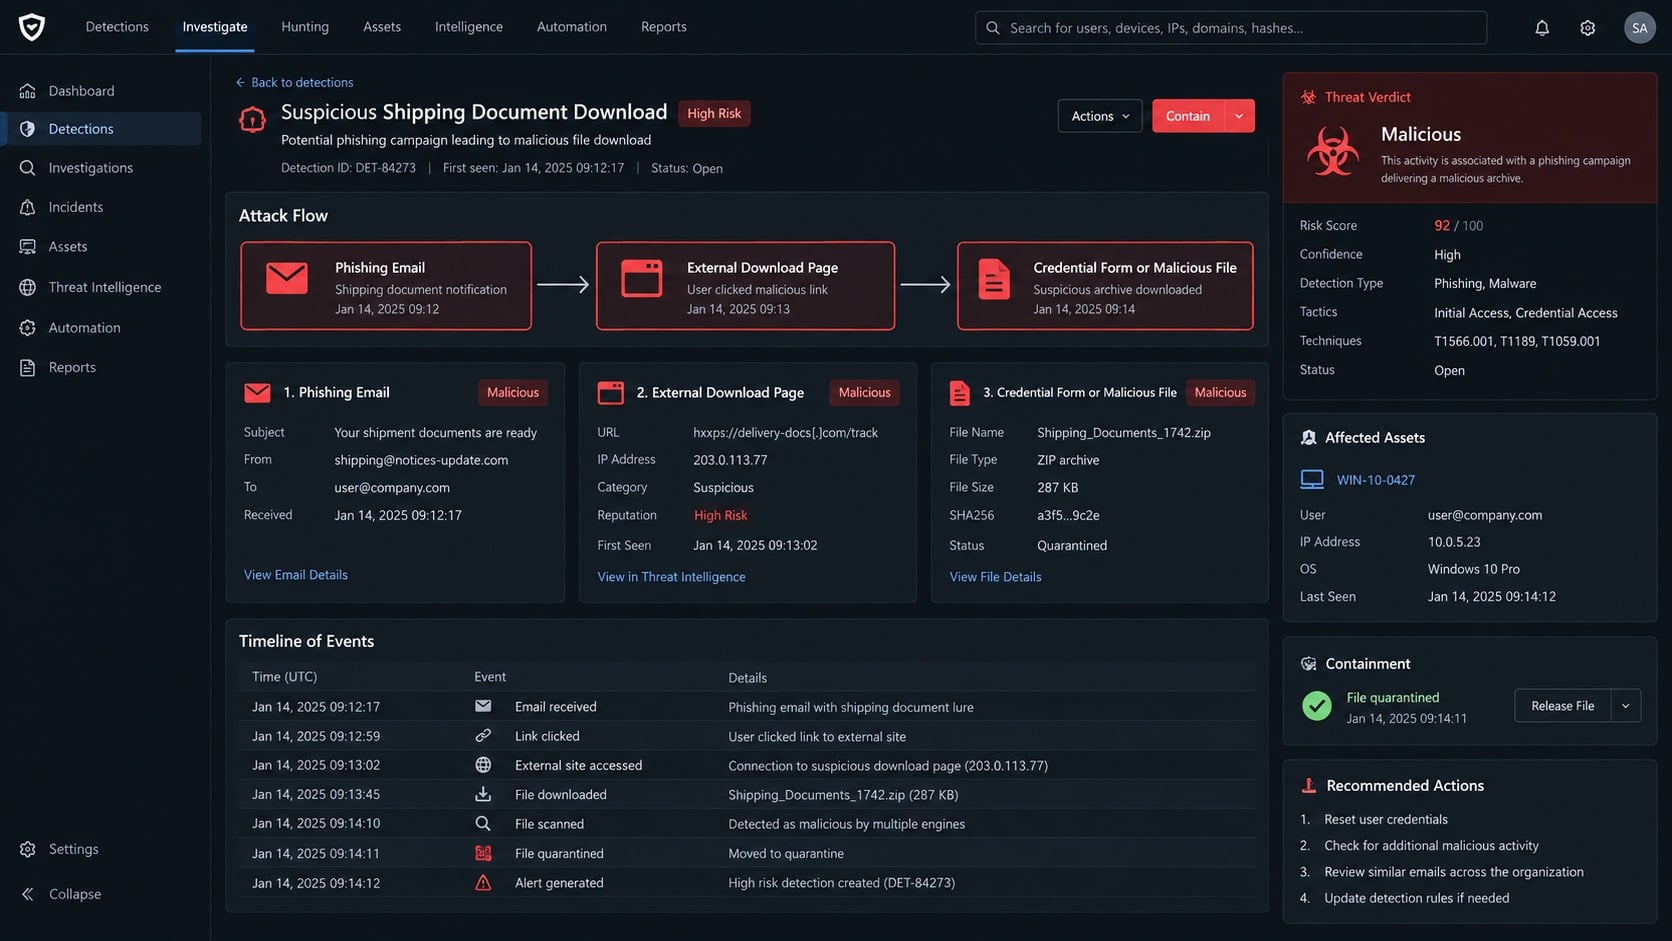Open the Automation top navigation tab

click(x=572, y=27)
